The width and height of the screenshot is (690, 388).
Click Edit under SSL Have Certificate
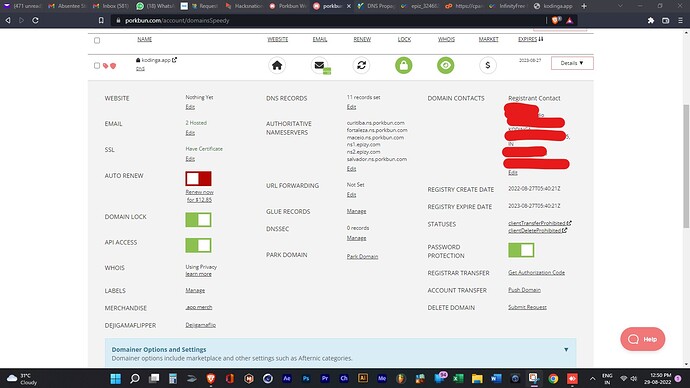click(x=190, y=159)
